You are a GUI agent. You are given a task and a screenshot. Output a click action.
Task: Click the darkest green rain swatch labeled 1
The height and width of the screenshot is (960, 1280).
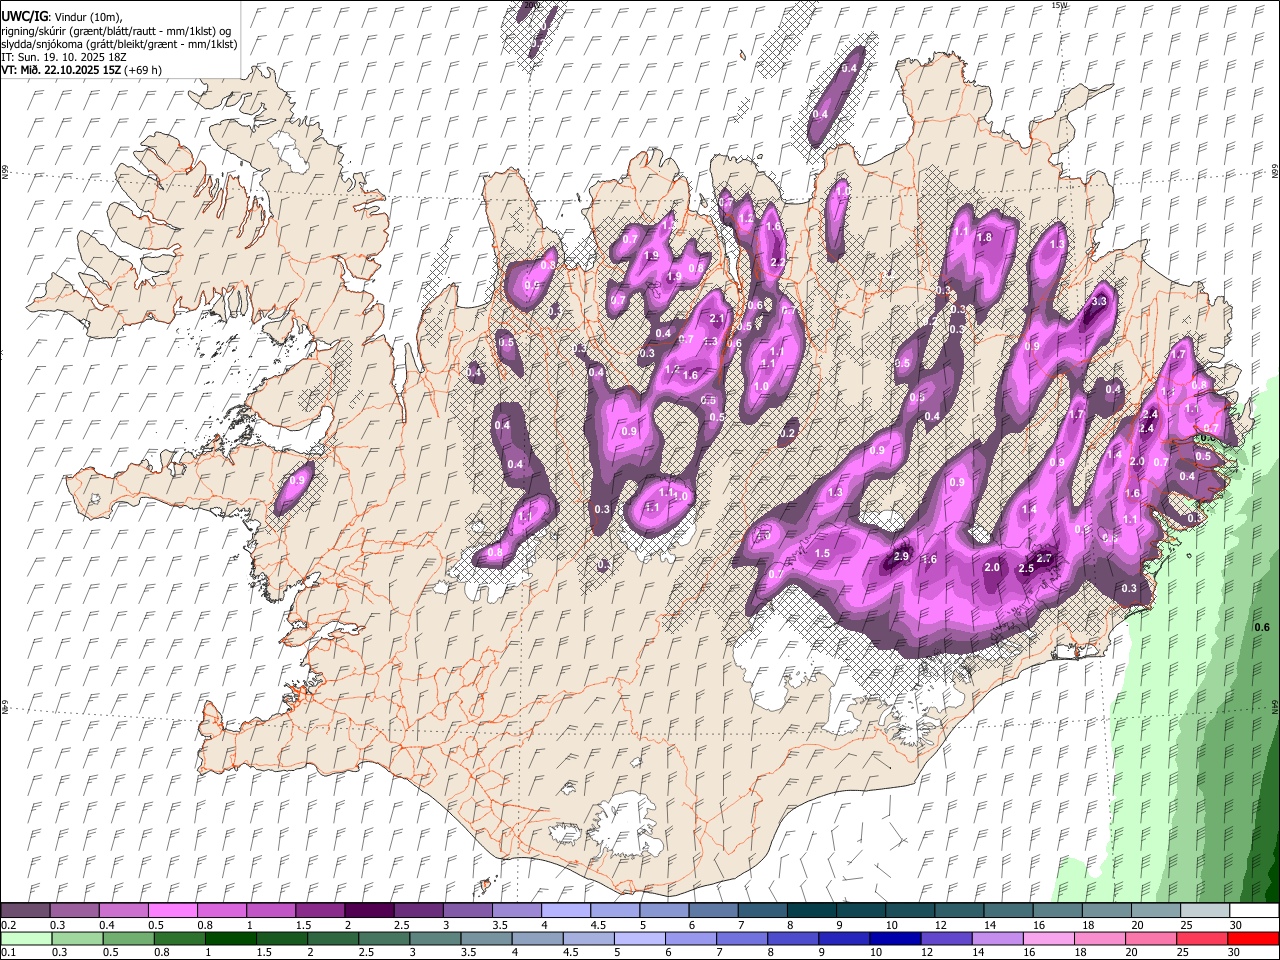pyautogui.click(x=230, y=938)
